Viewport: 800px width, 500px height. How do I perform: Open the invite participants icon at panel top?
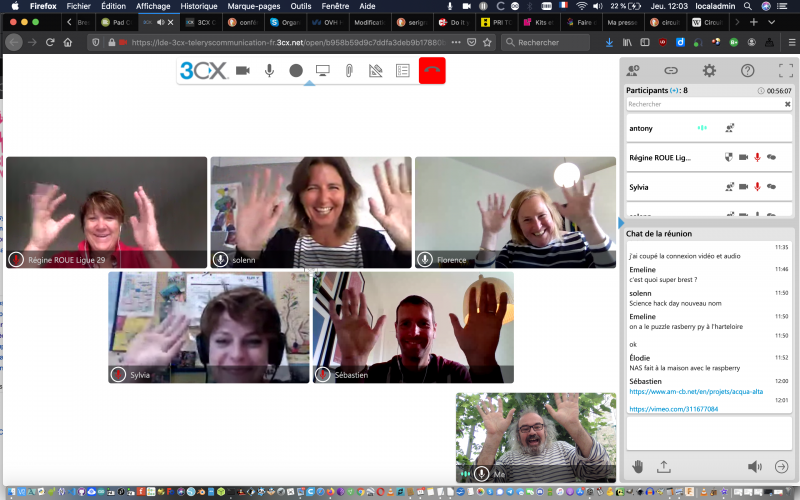(632, 71)
